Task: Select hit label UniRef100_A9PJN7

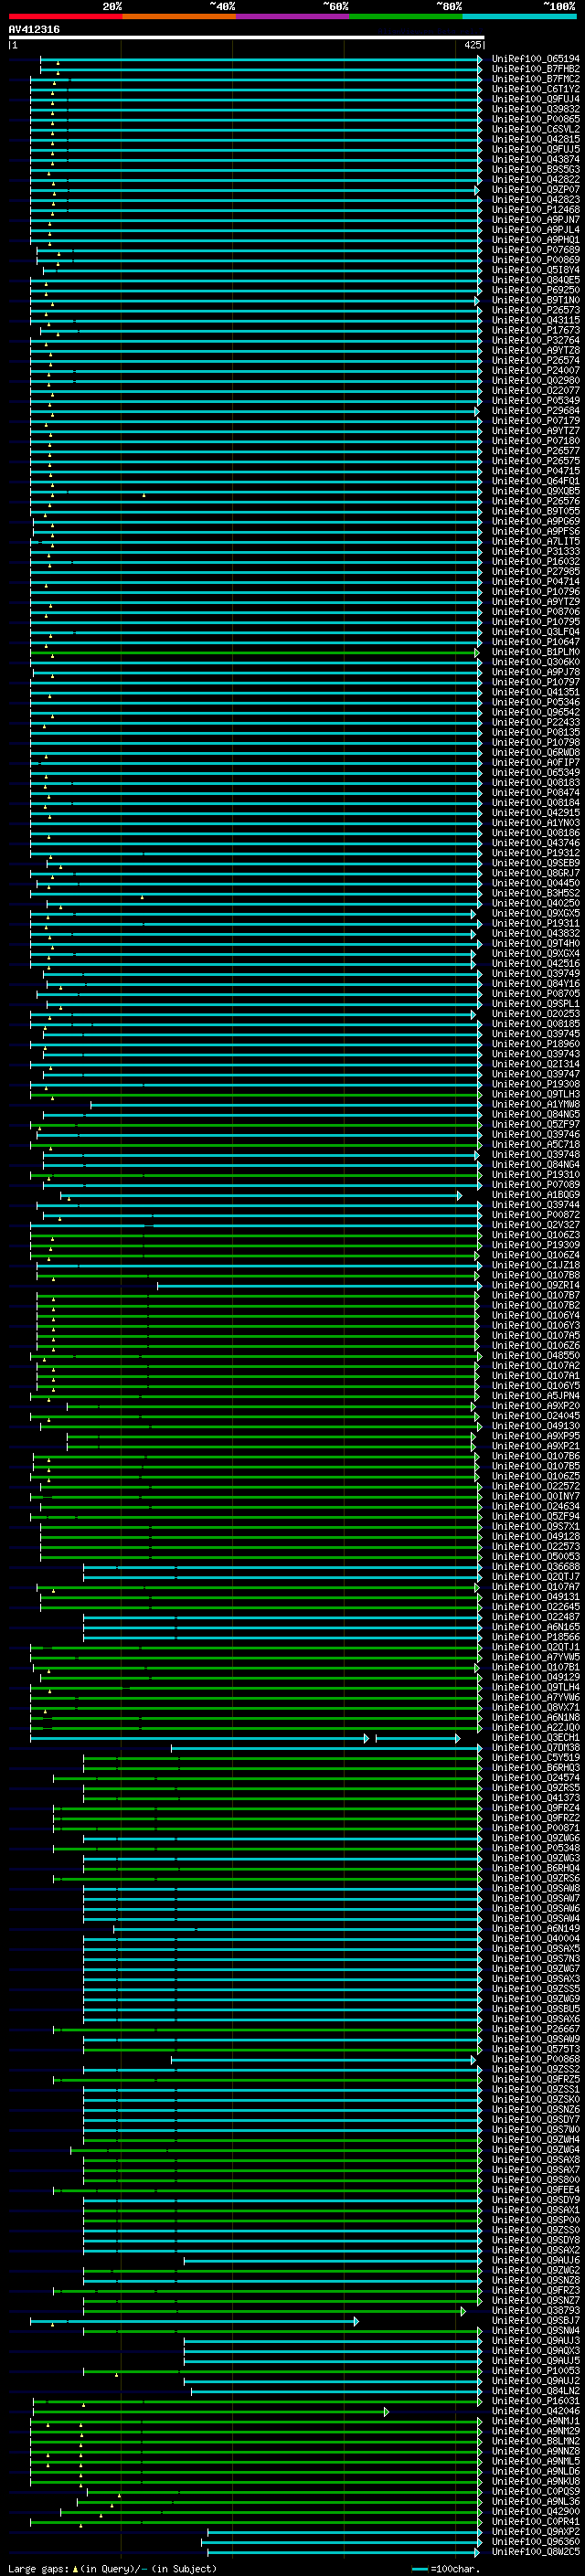Action: (x=535, y=220)
